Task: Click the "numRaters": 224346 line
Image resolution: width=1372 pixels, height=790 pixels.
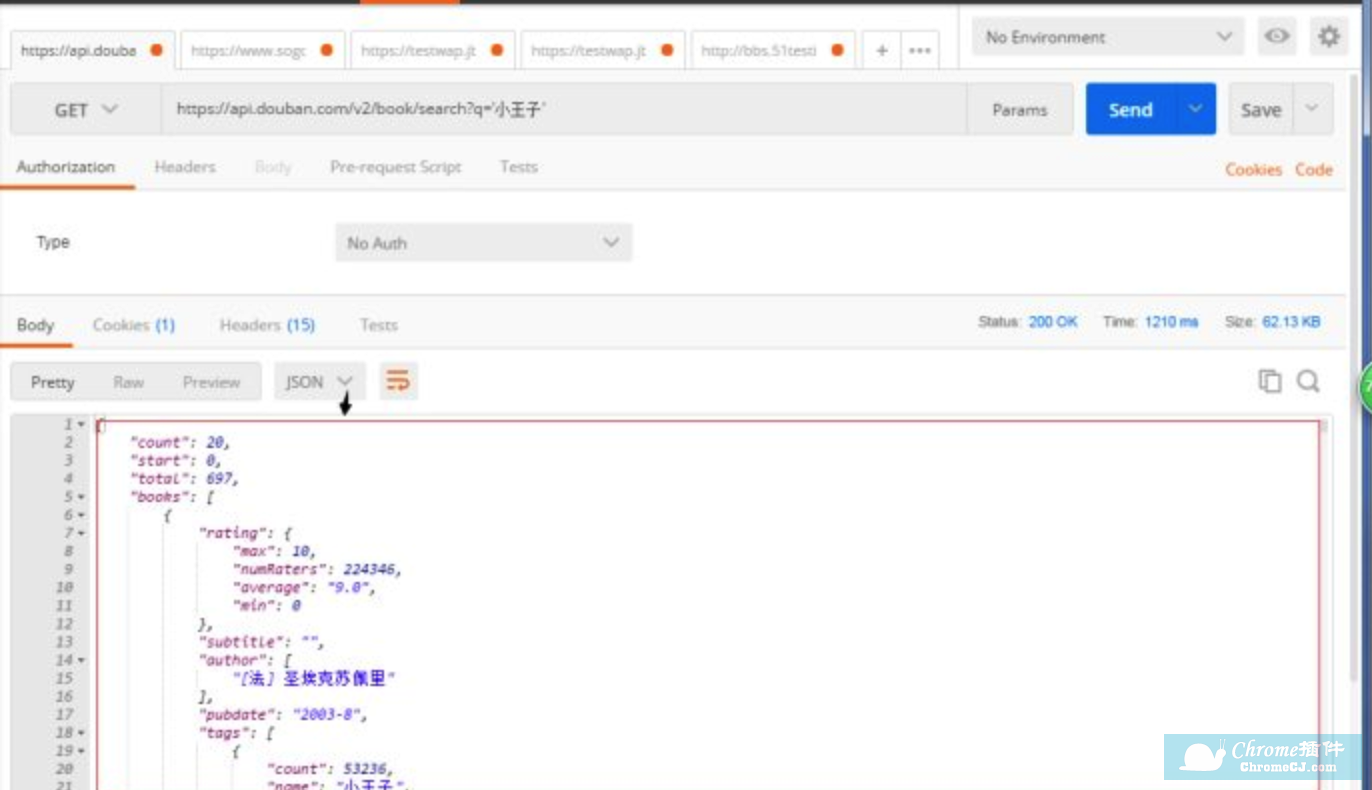Action: (317, 569)
